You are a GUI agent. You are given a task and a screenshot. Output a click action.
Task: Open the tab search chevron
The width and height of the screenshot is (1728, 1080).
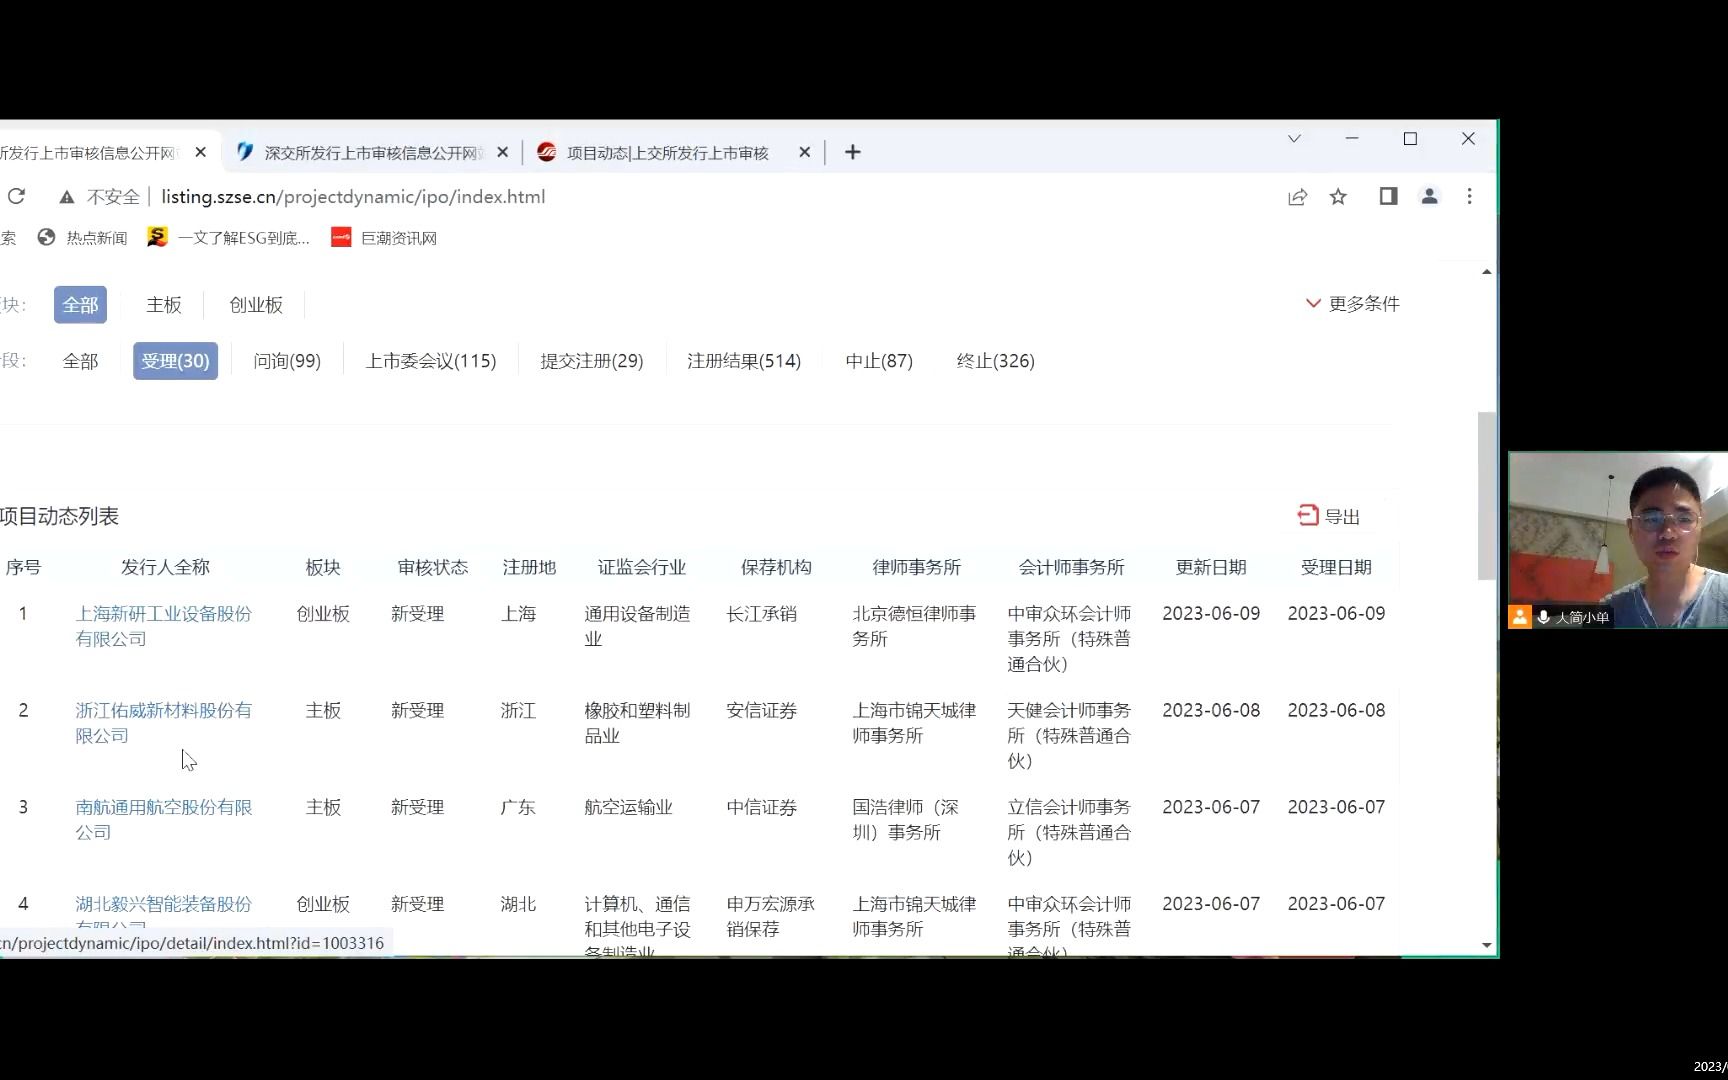(x=1294, y=139)
